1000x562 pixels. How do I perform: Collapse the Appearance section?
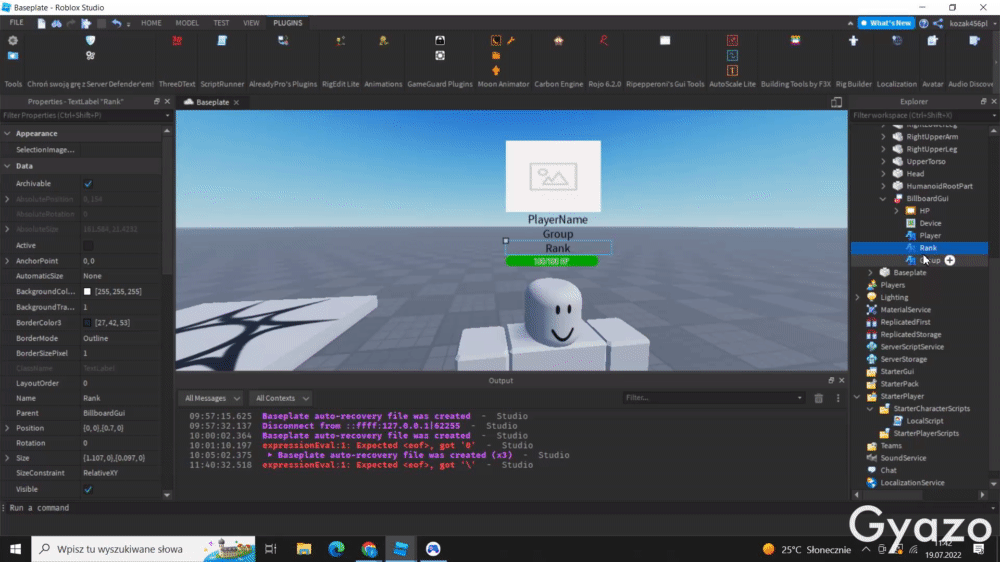click(x=7, y=133)
